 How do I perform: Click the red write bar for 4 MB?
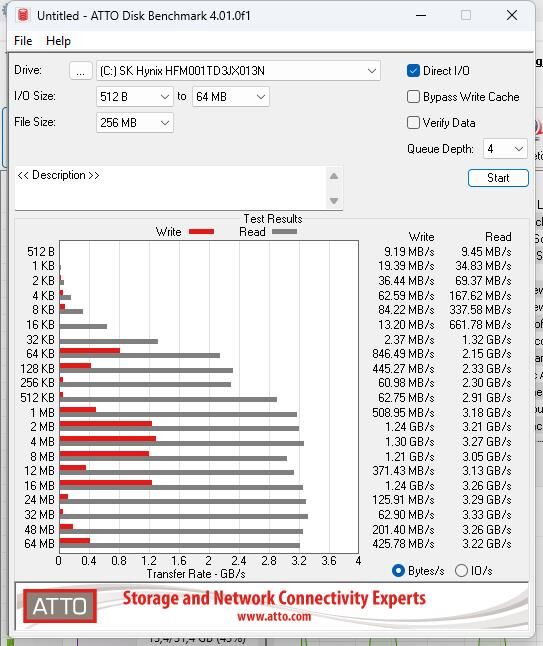click(108, 438)
